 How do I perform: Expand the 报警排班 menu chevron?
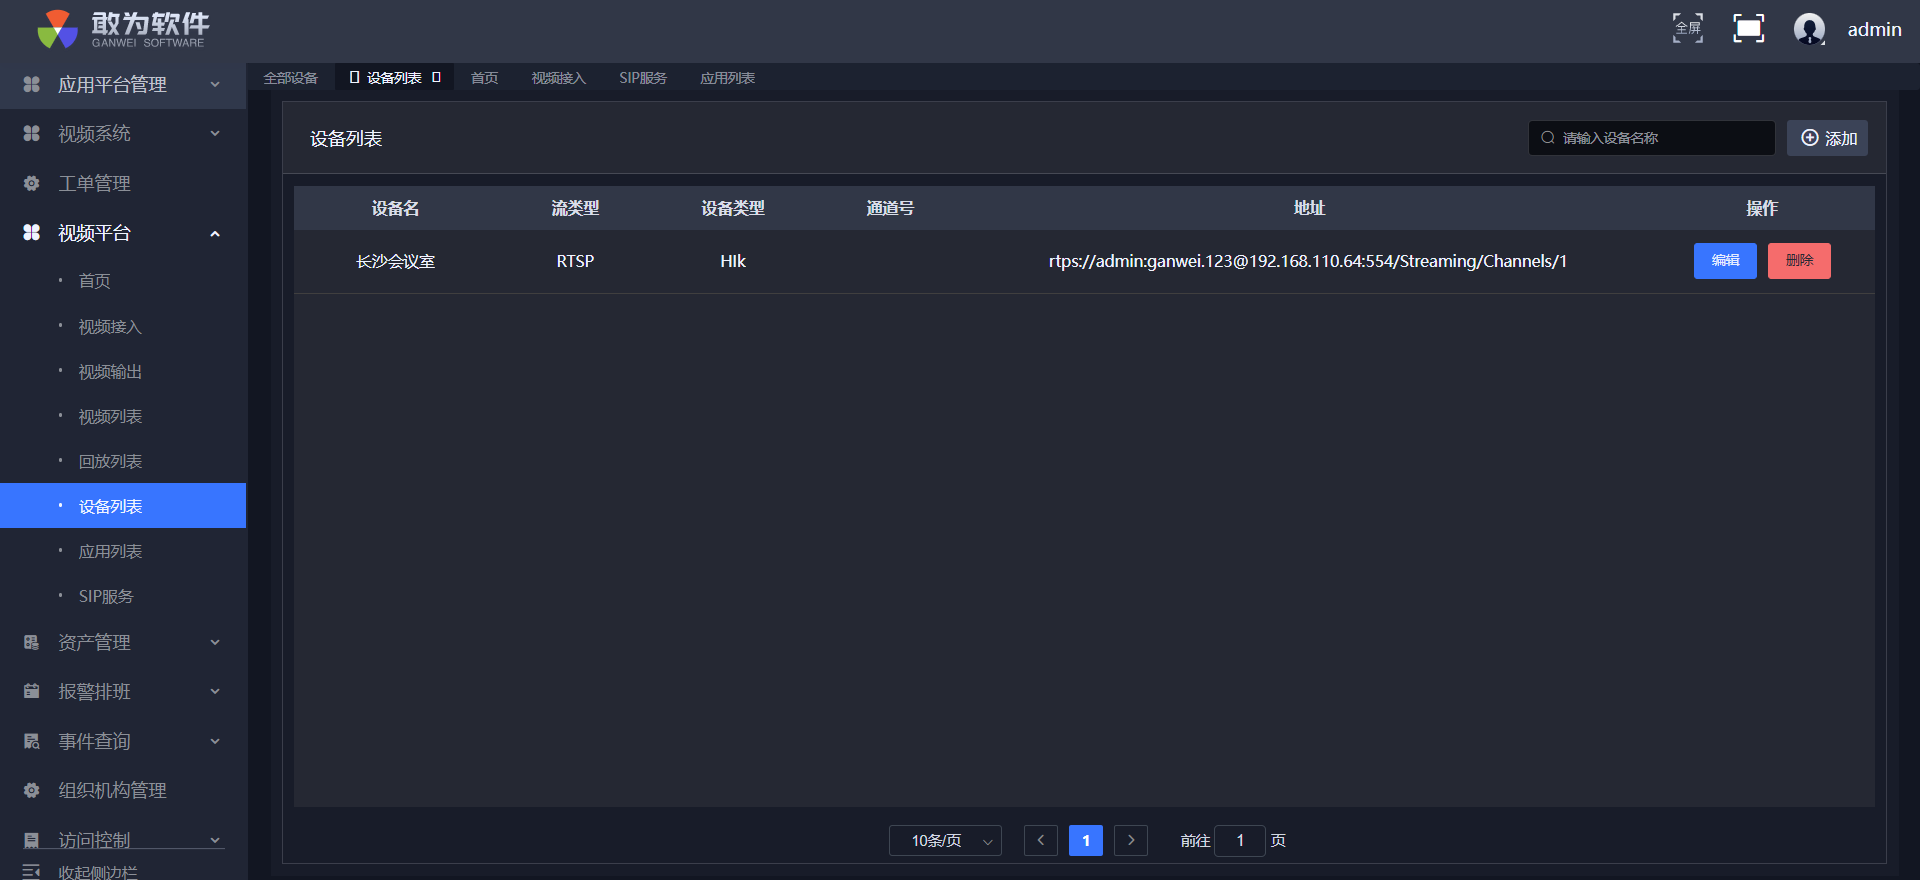click(214, 691)
